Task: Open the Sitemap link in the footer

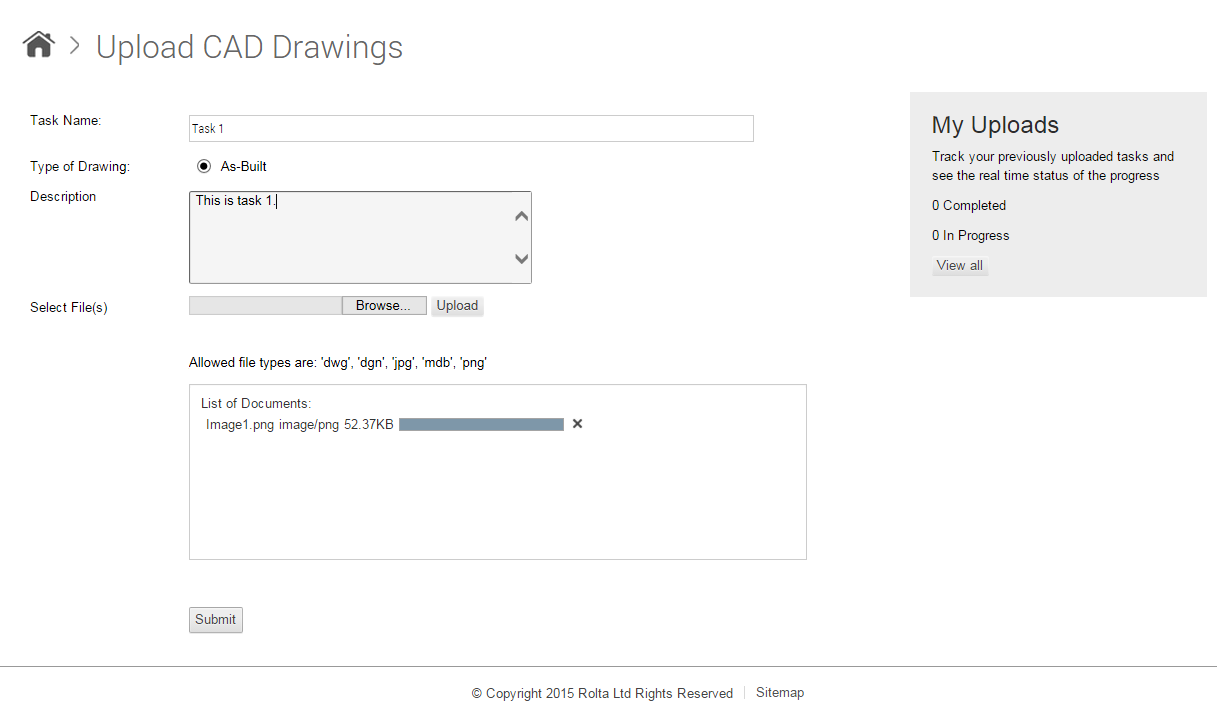Action: (x=779, y=693)
